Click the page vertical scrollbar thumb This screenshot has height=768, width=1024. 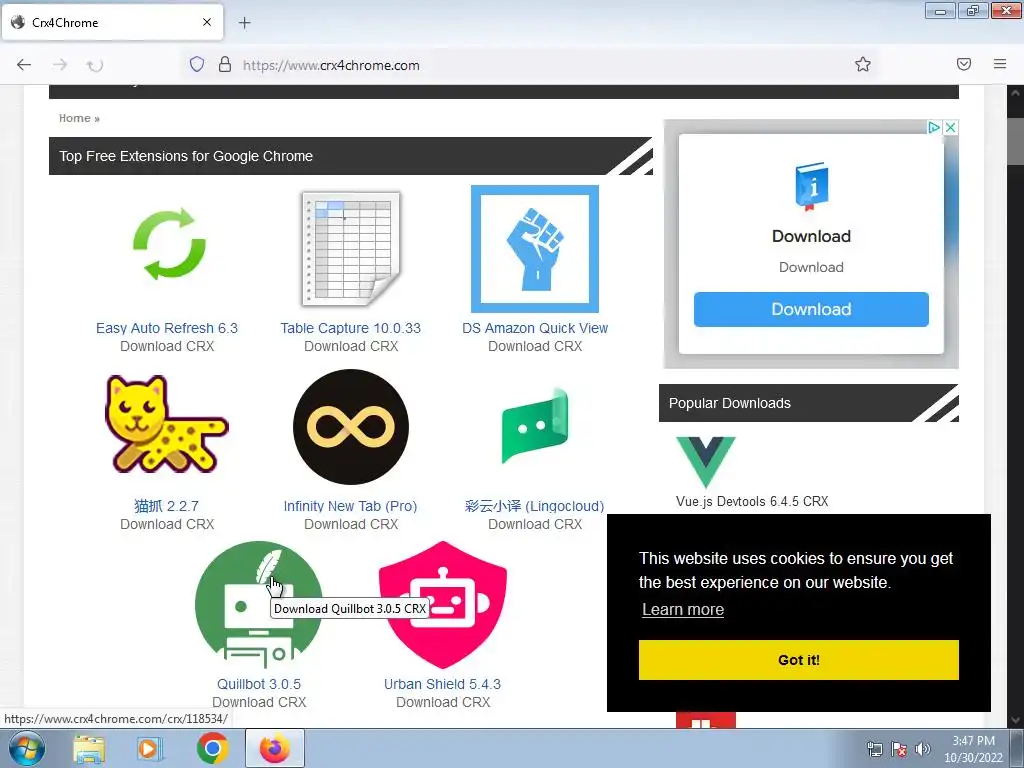click(1015, 140)
